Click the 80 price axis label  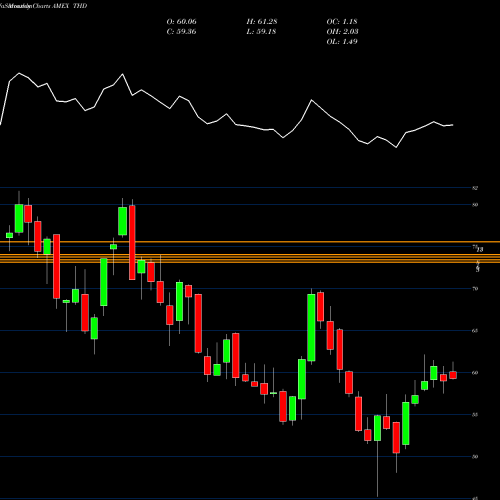pyautogui.click(x=475, y=205)
